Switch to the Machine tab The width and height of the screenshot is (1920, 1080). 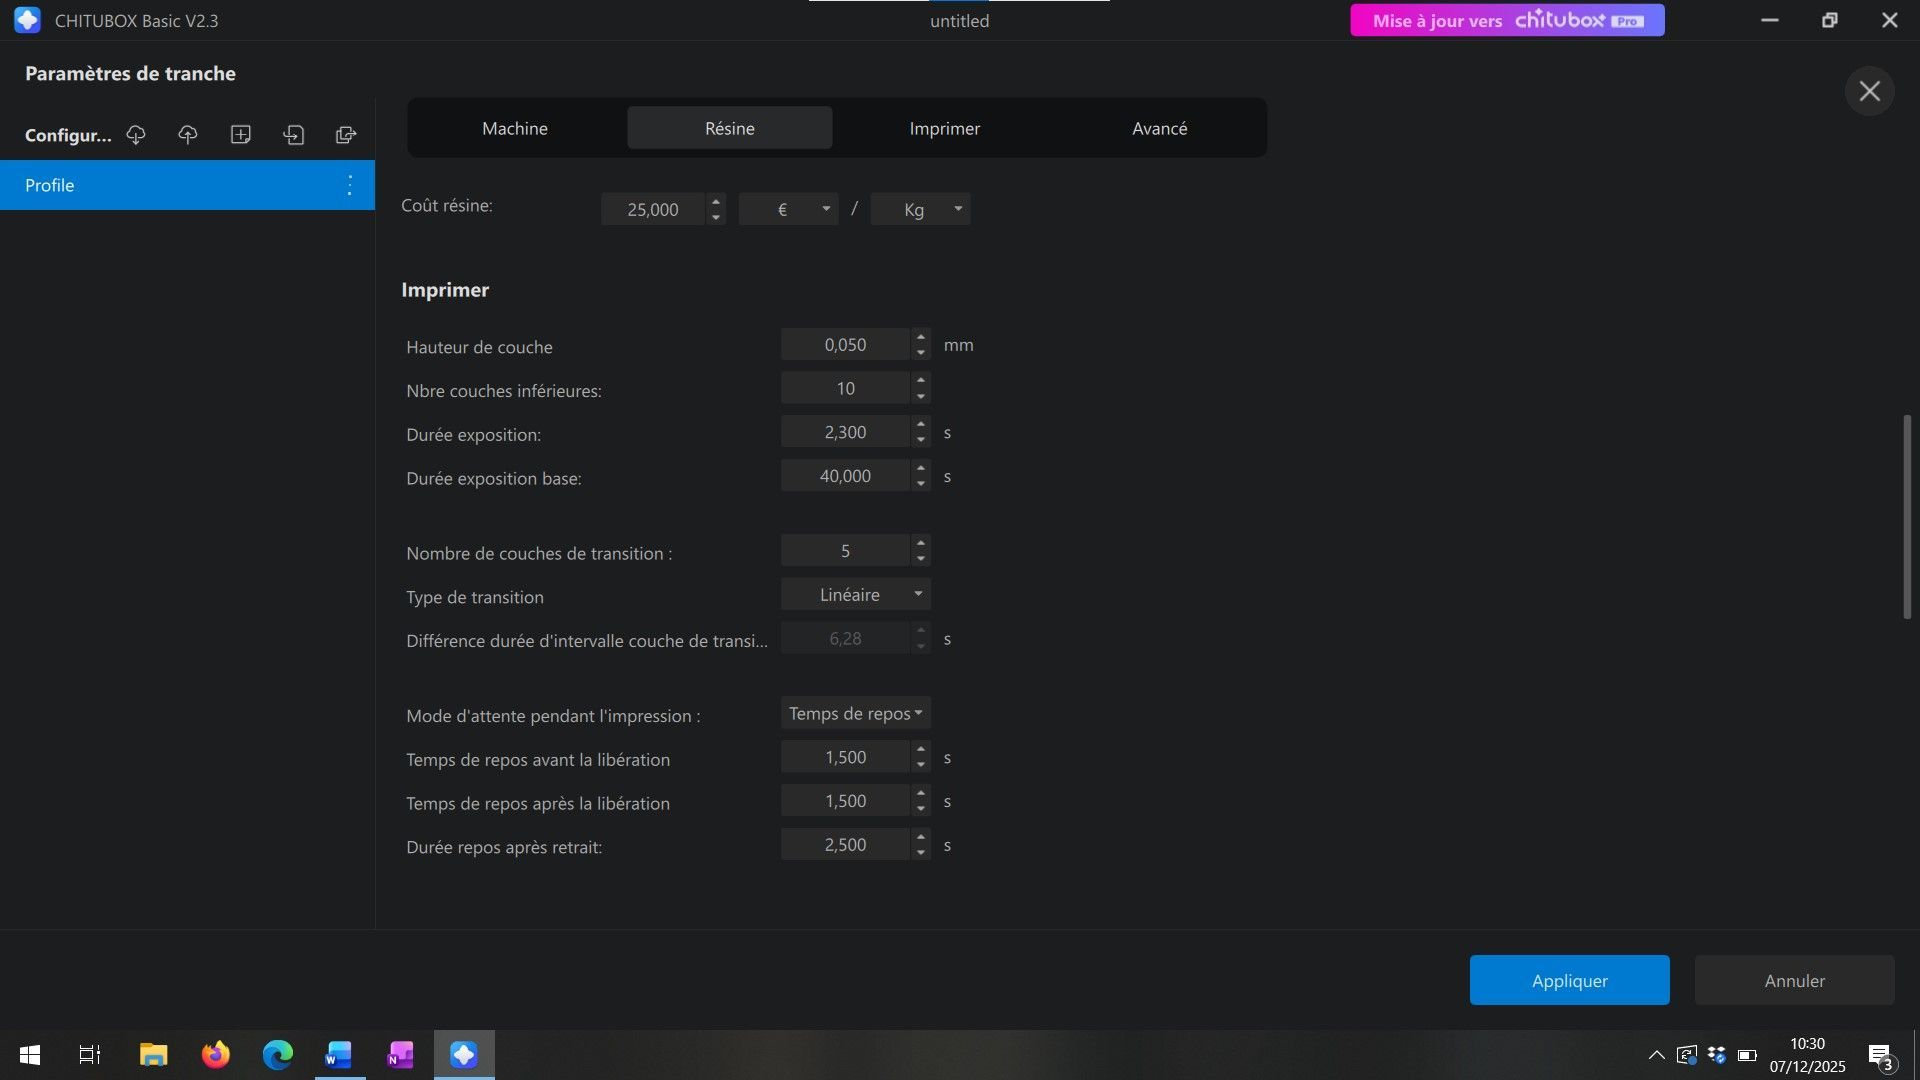point(514,128)
